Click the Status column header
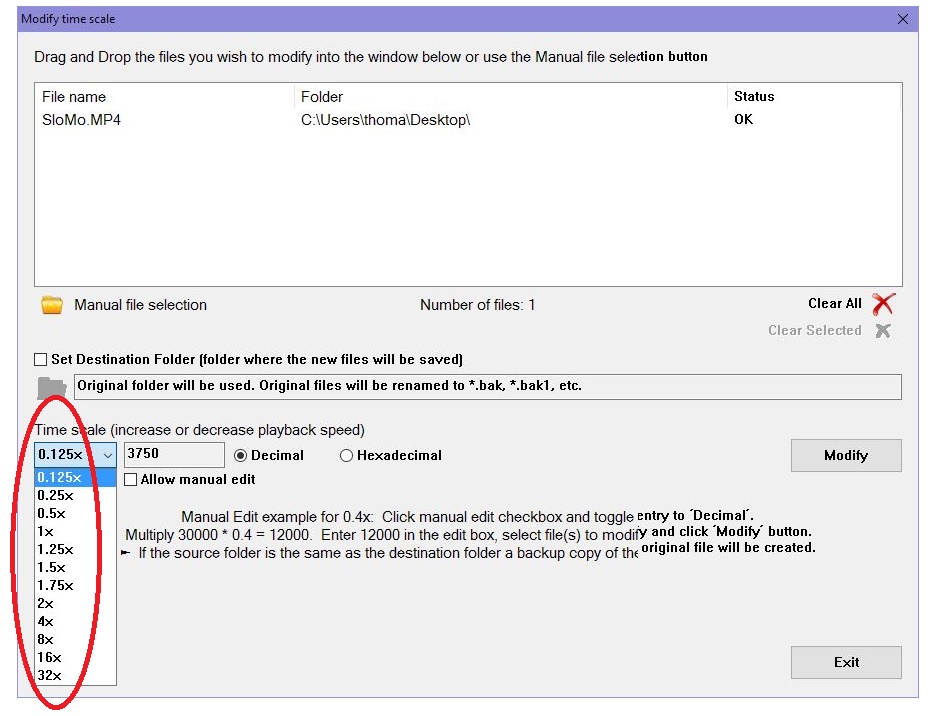 pyautogui.click(x=754, y=97)
